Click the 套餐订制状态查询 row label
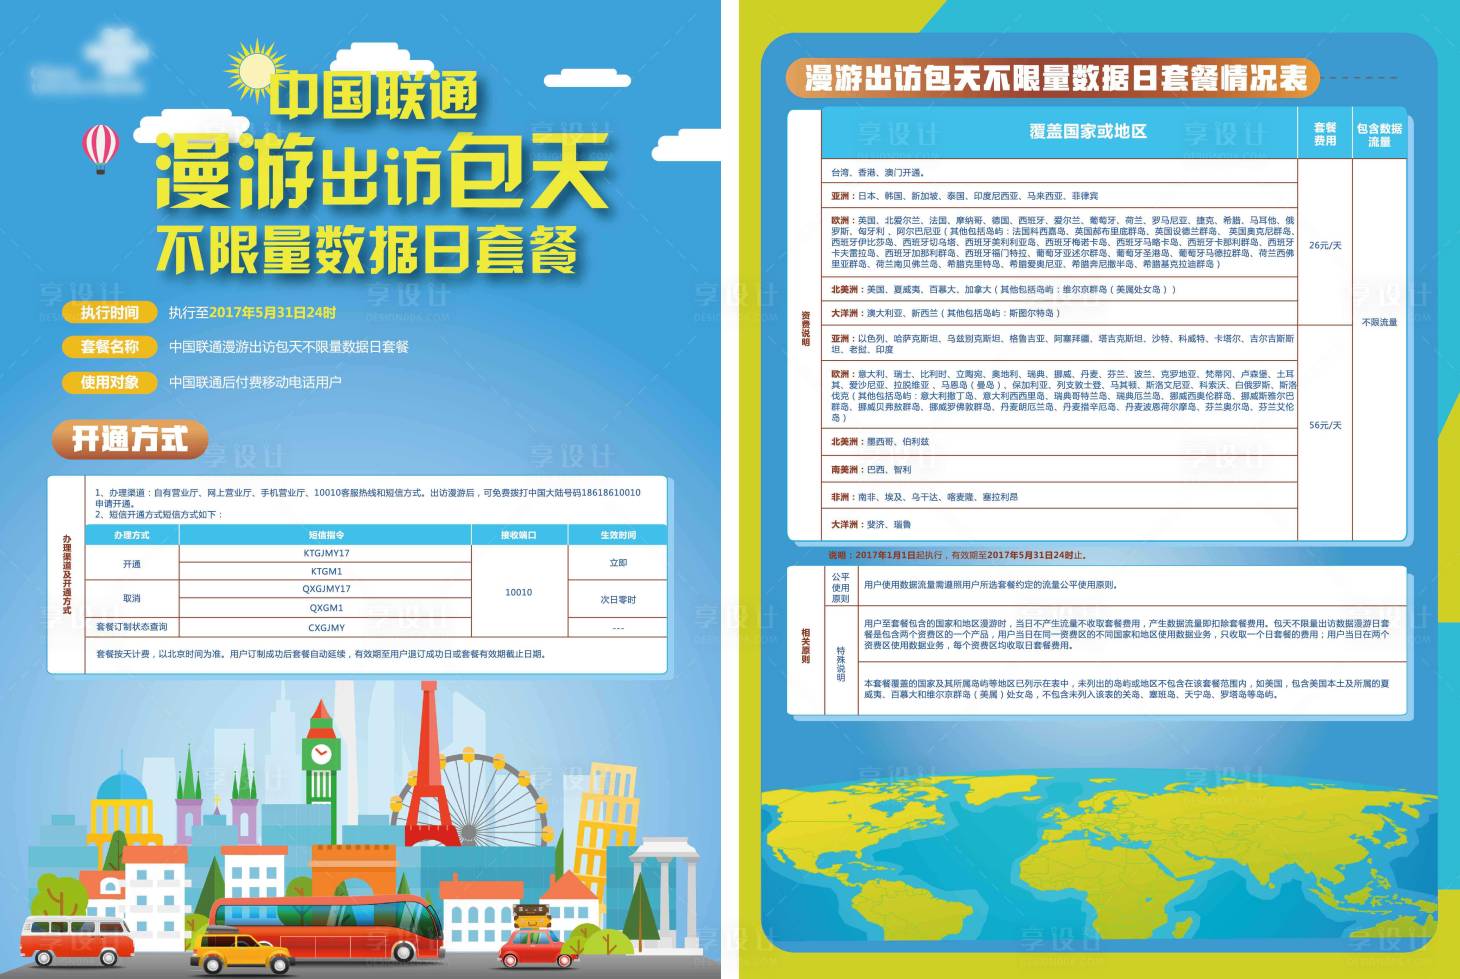The height and width of the screenshot is (979, 1460). click(132, 627)
